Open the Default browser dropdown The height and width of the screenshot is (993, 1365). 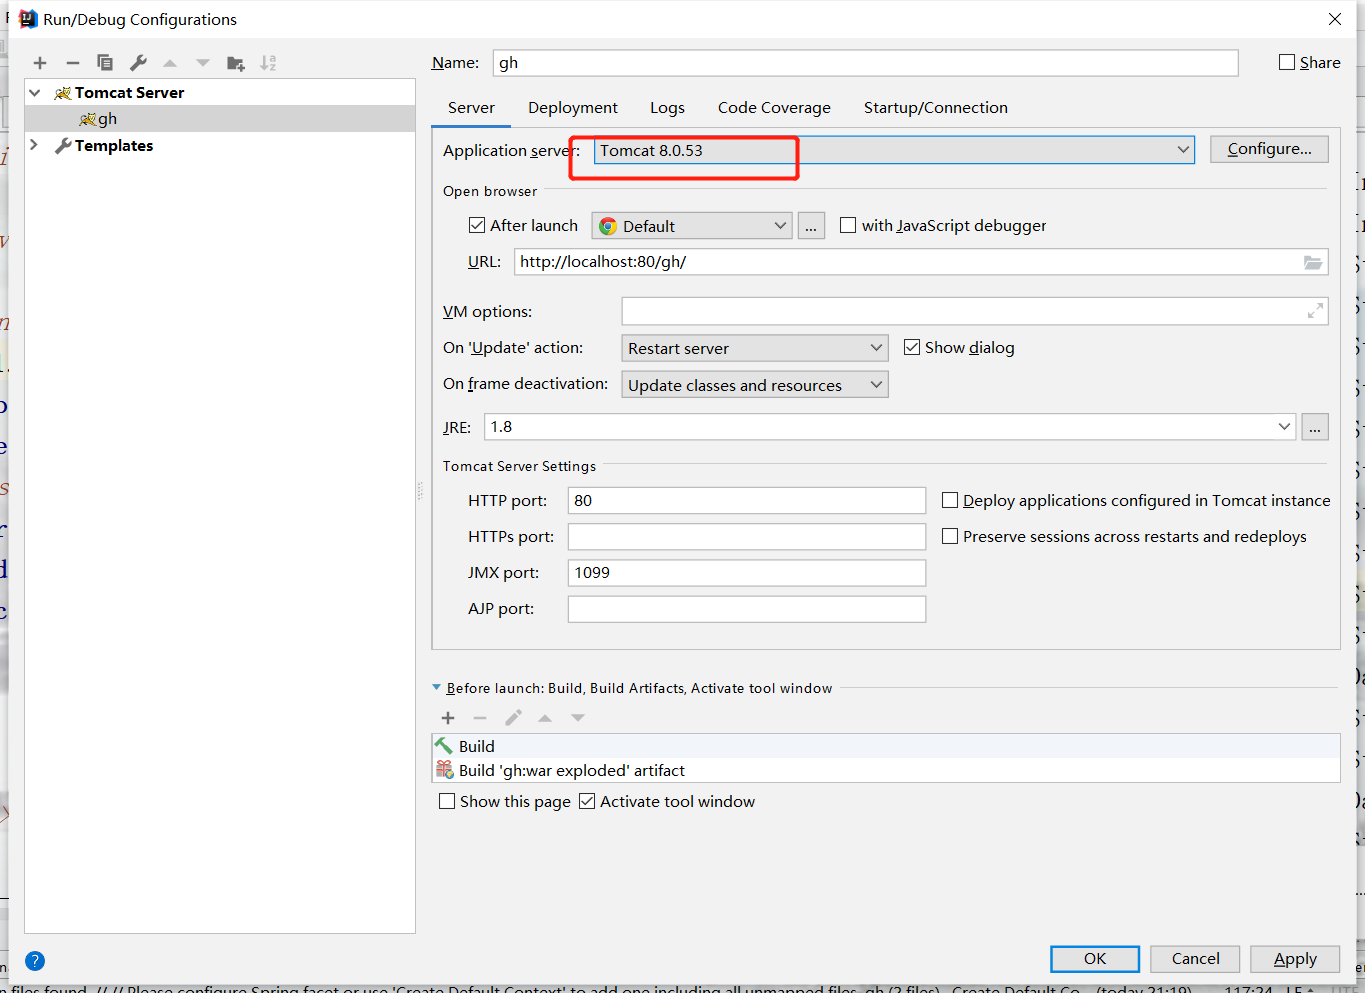click(692, 226)
